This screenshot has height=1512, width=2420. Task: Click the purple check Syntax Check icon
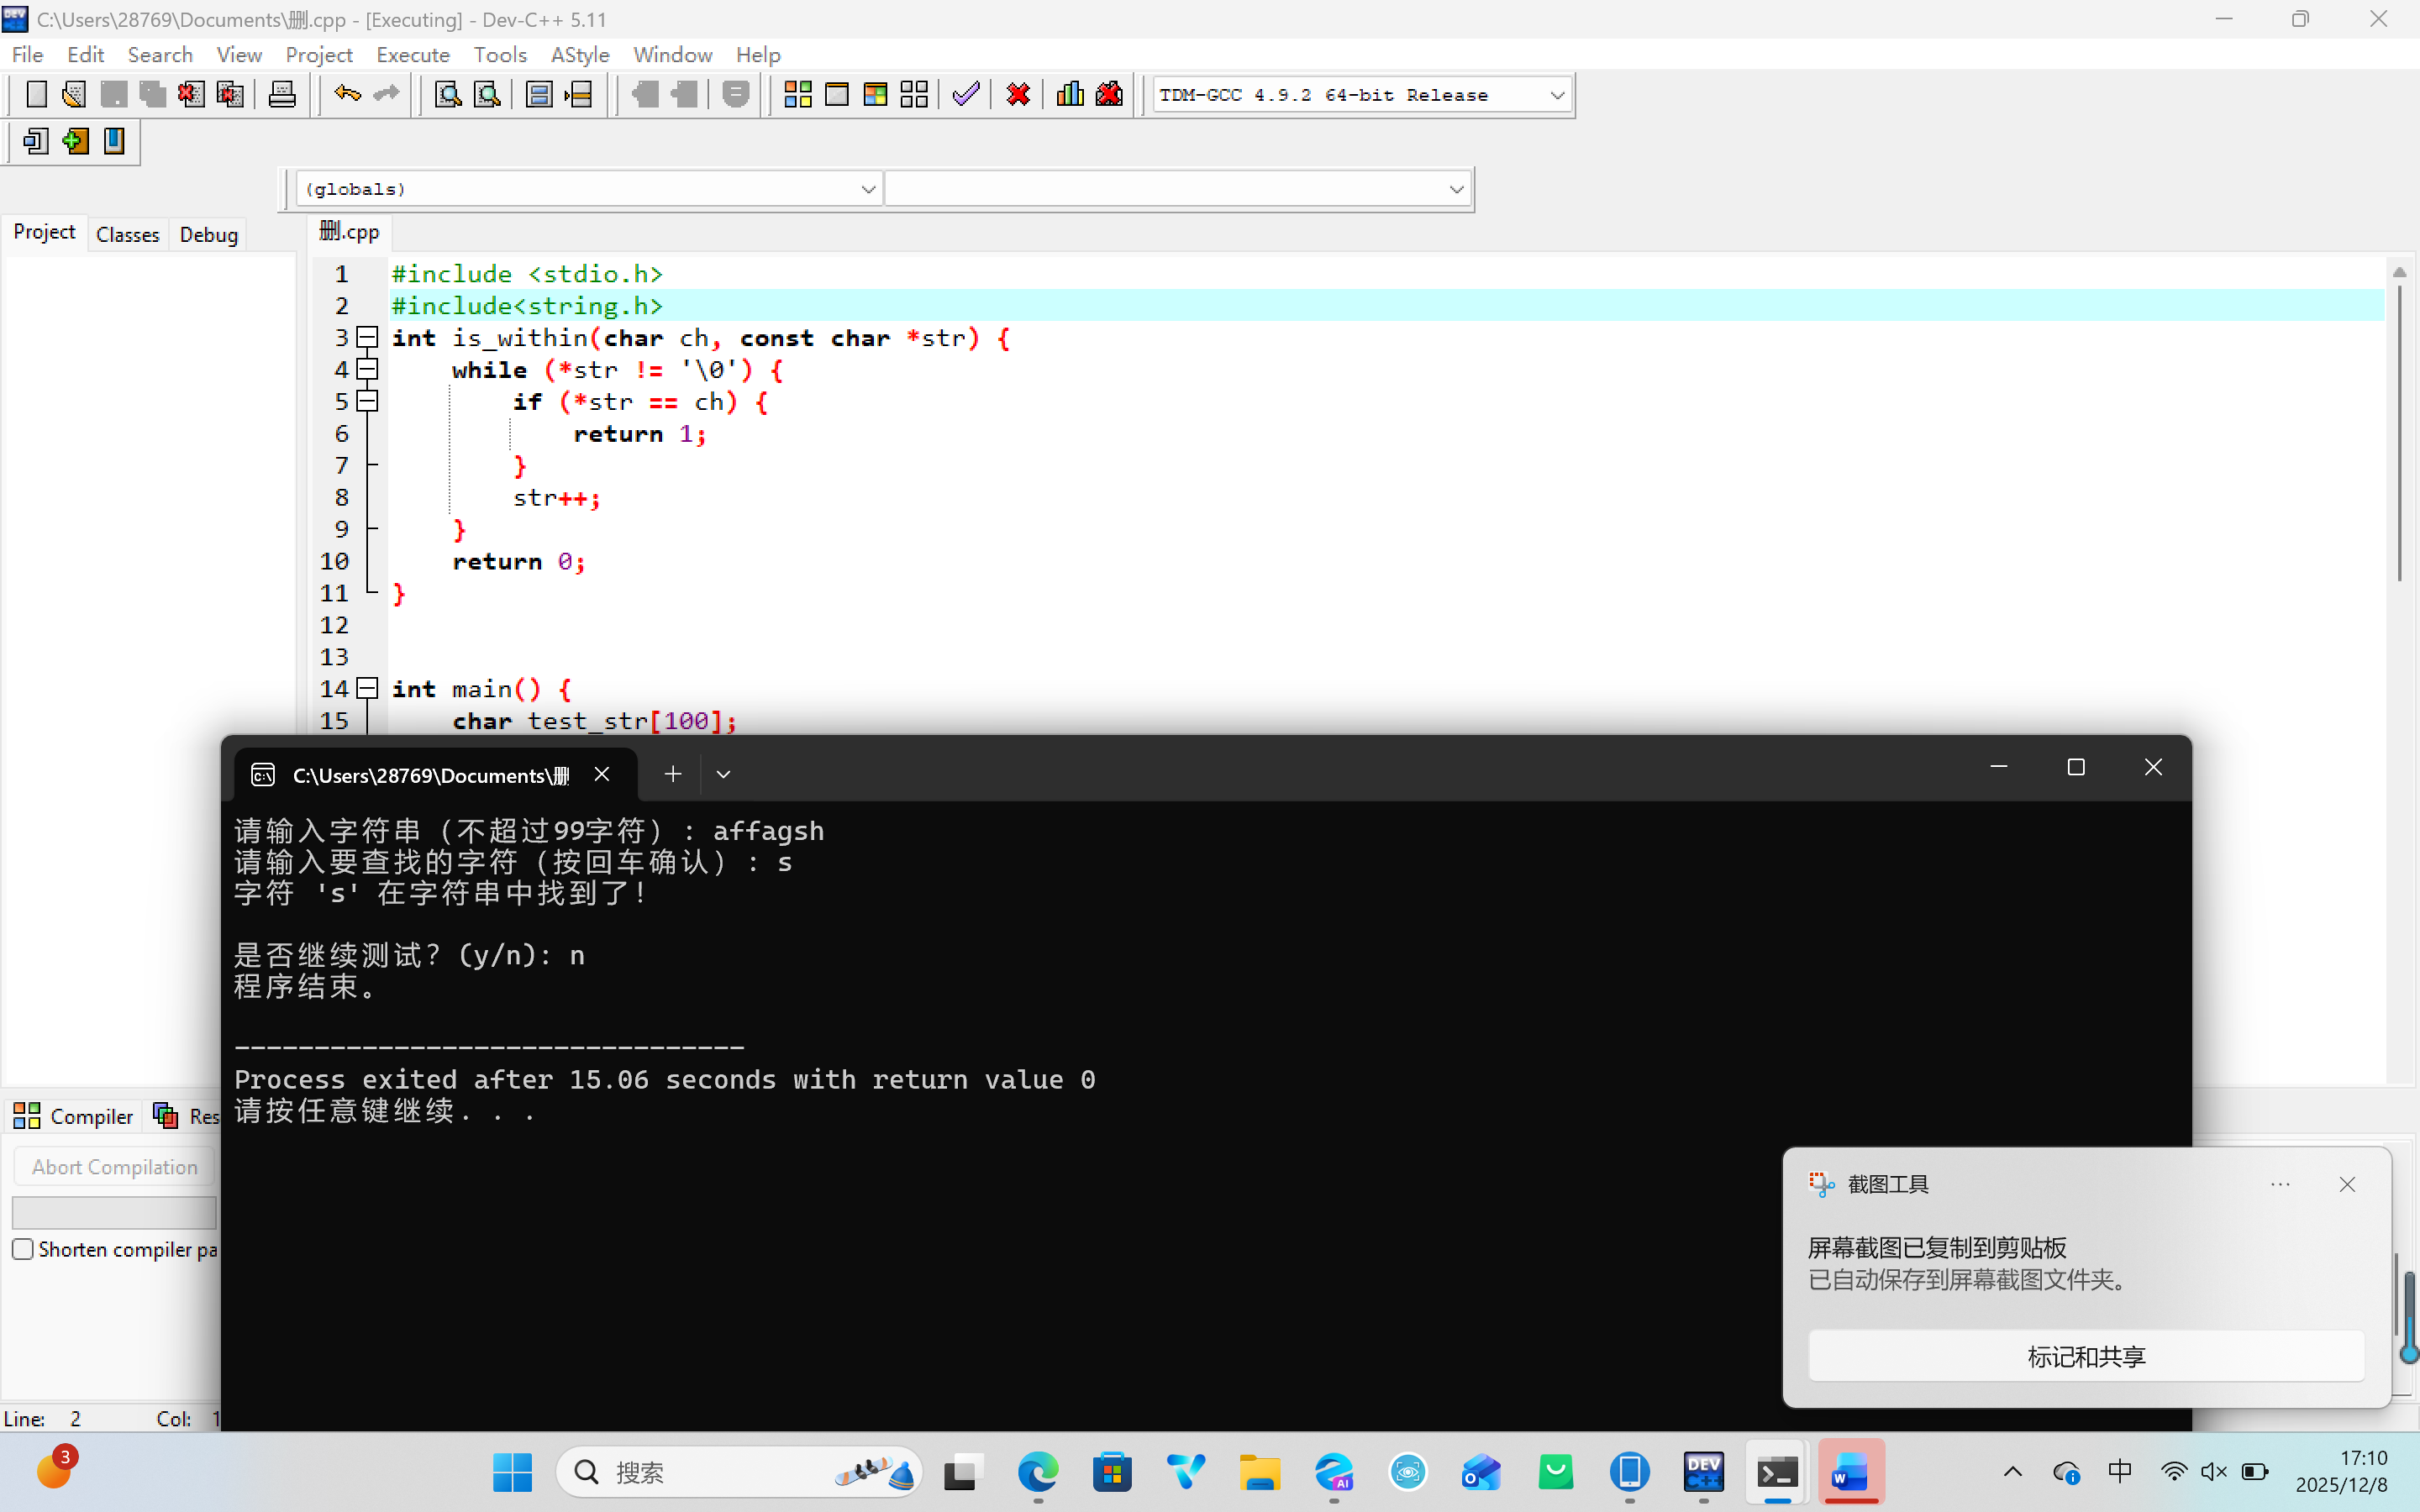point(965,95)
